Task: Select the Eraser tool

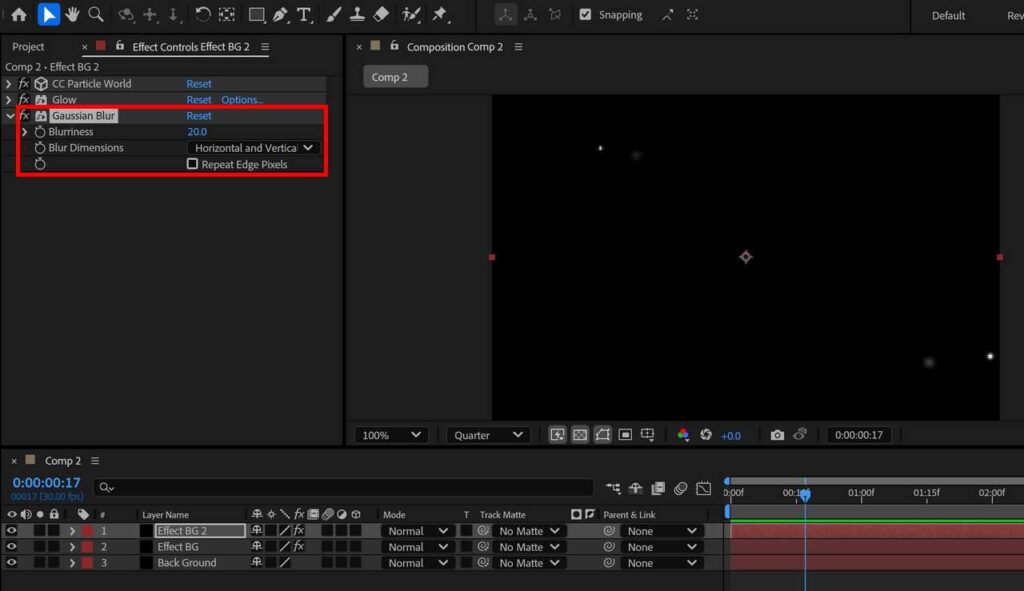Action: pyautogui.click(x=381, y=14)
